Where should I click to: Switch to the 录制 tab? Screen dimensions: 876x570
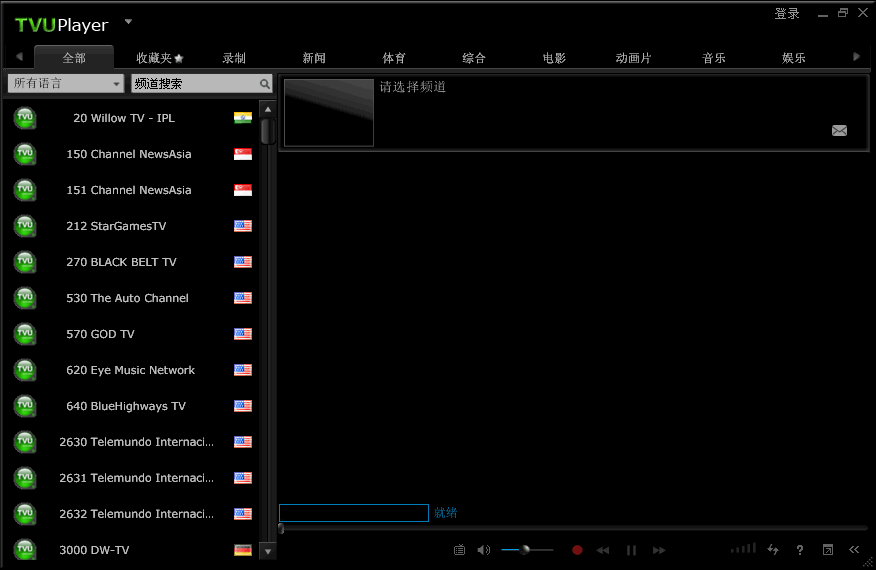pyautogui.click(x=234, y=58)
